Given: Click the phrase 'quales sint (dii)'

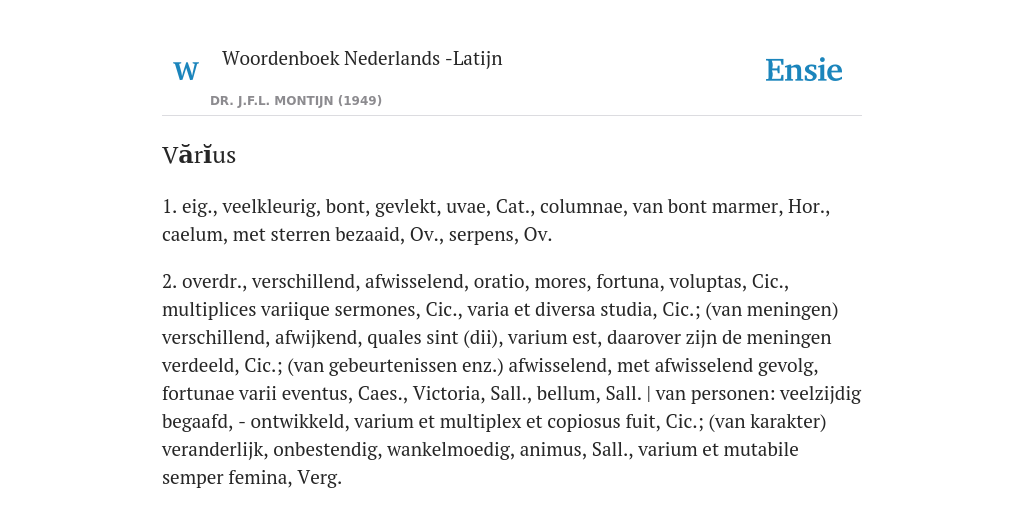Looking at the screenshot, I should click(432, 338).
